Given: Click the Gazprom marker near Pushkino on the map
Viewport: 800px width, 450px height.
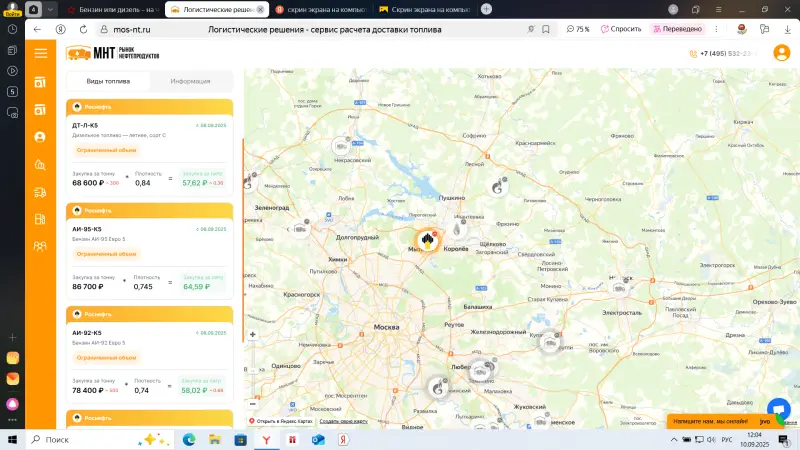Looking at the screenshot, I should (x=499, y=187).
